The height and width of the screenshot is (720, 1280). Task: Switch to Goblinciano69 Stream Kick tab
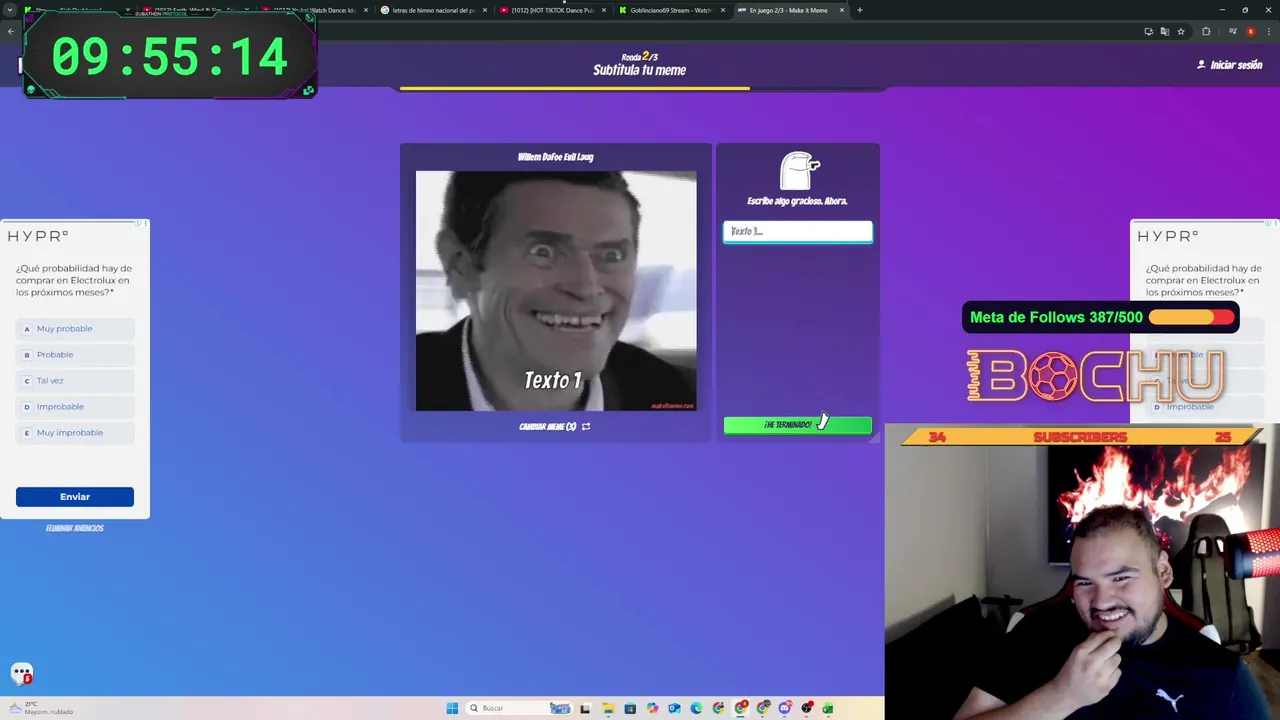pyautogui.click(x=670, y=10)
